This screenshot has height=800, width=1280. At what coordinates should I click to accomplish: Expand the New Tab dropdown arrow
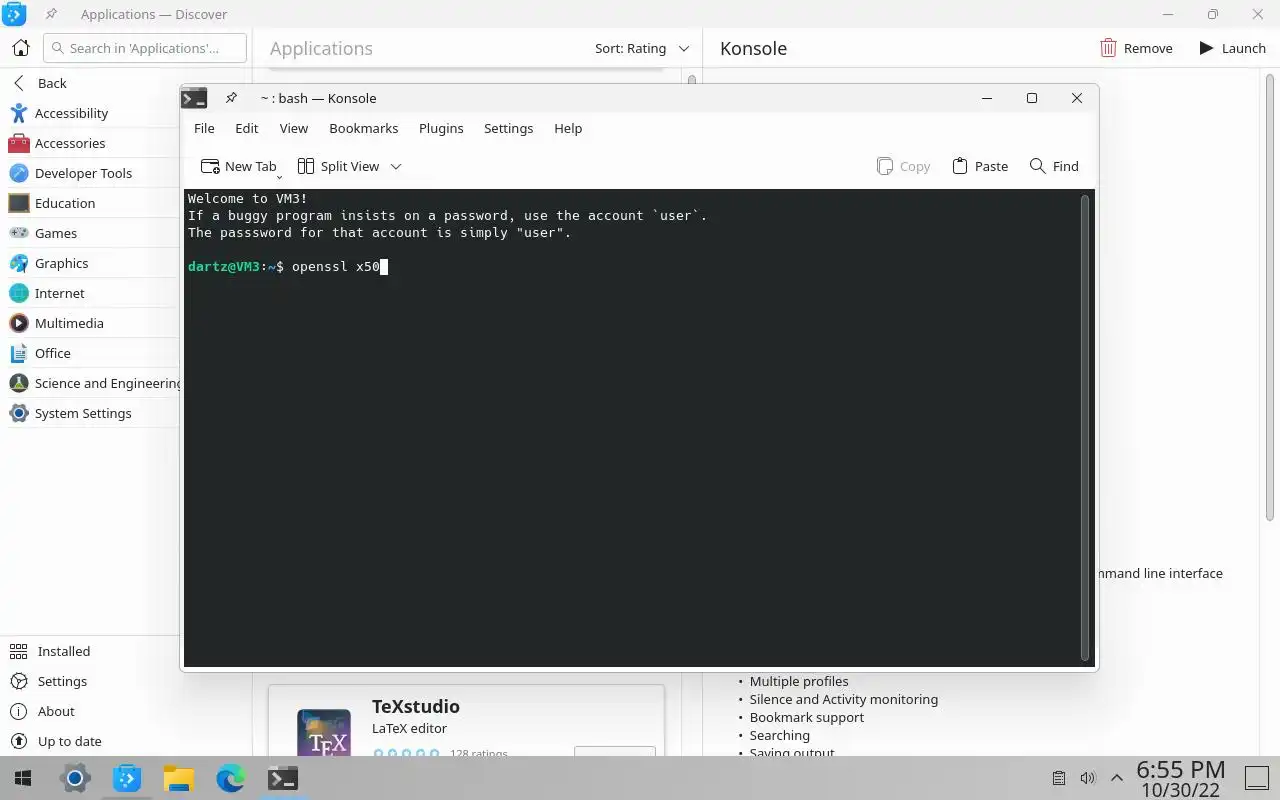(279, 176)
